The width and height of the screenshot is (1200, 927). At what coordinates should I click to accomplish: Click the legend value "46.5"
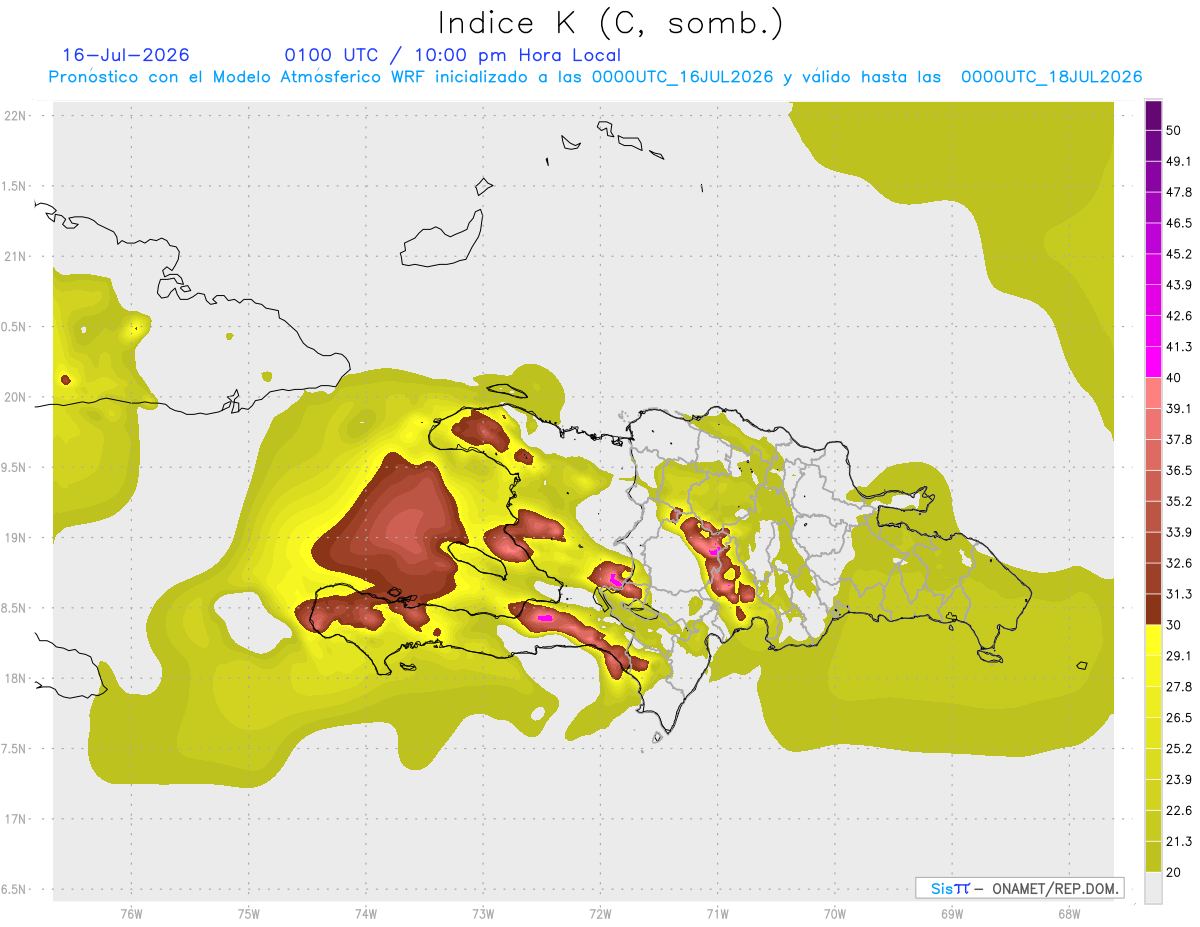click(x=1178, y=223)
